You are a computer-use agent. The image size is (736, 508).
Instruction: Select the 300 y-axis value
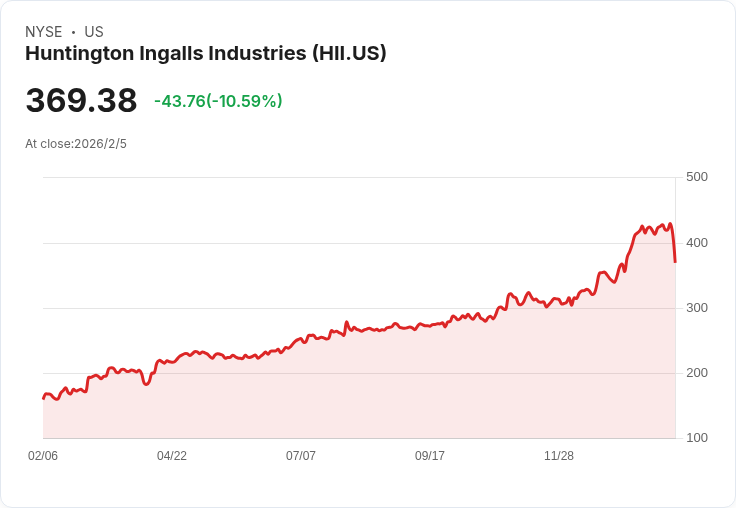[697, 308]
